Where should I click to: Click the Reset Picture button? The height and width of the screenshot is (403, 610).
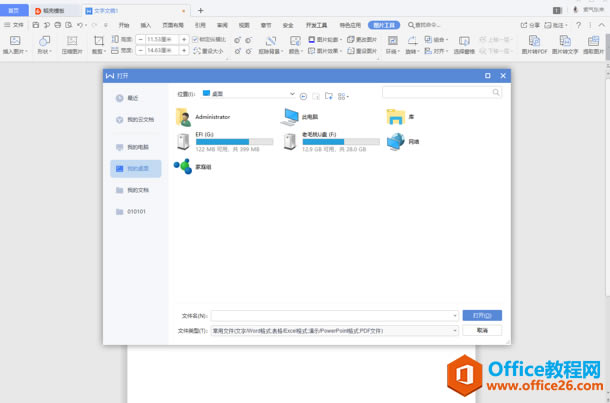coord(362,51)
